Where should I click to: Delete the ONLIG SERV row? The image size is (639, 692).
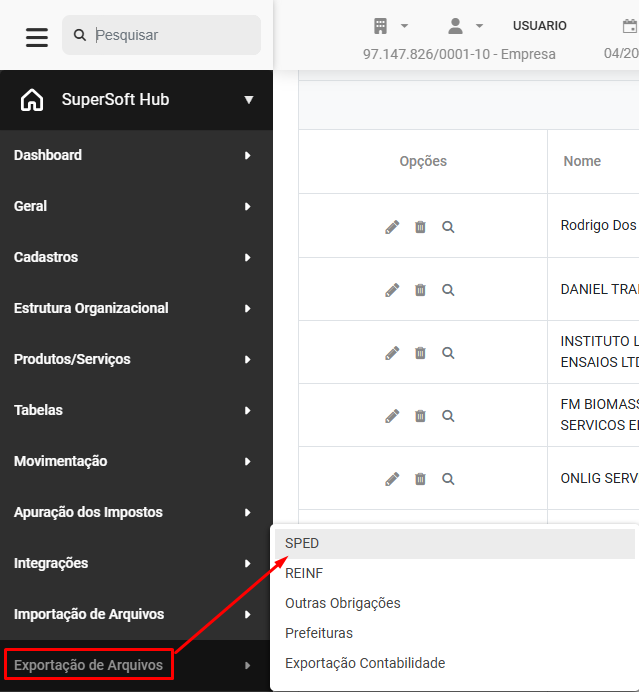pos(420,479)
